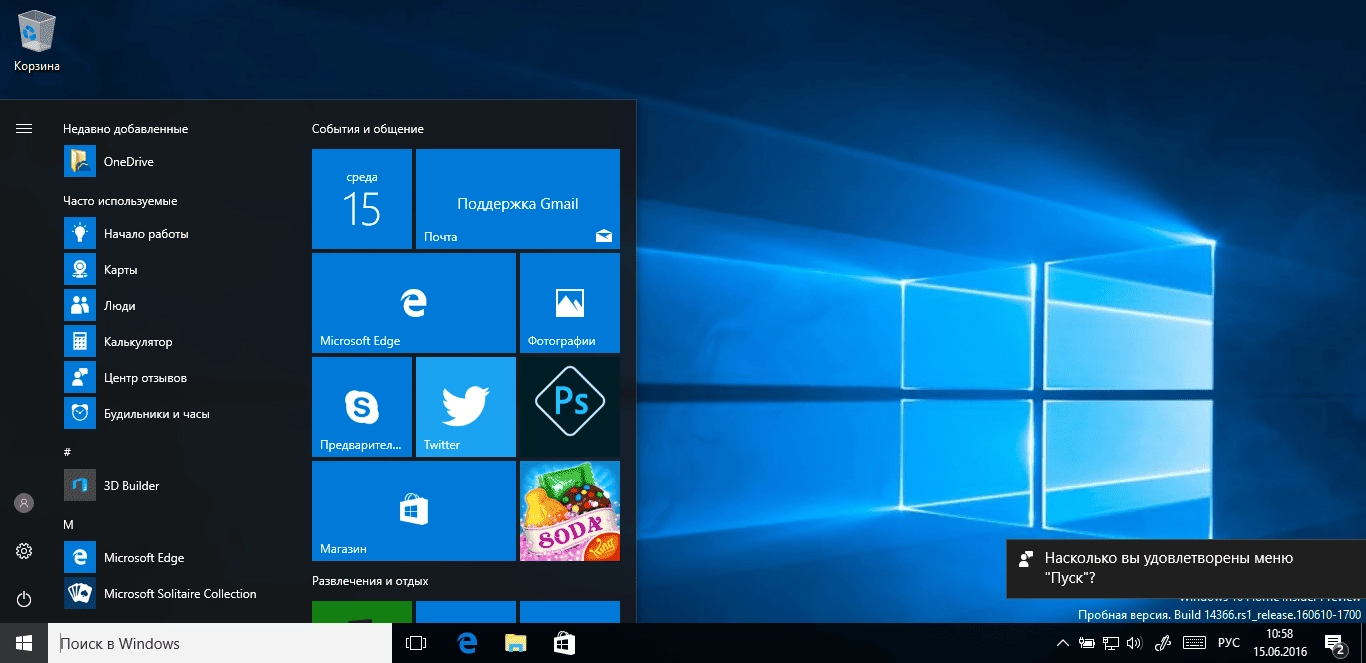Open the Windows Ink pen tray icon
The height and width of the screenshot is (663, 1366).
(x=1163, y=643)
